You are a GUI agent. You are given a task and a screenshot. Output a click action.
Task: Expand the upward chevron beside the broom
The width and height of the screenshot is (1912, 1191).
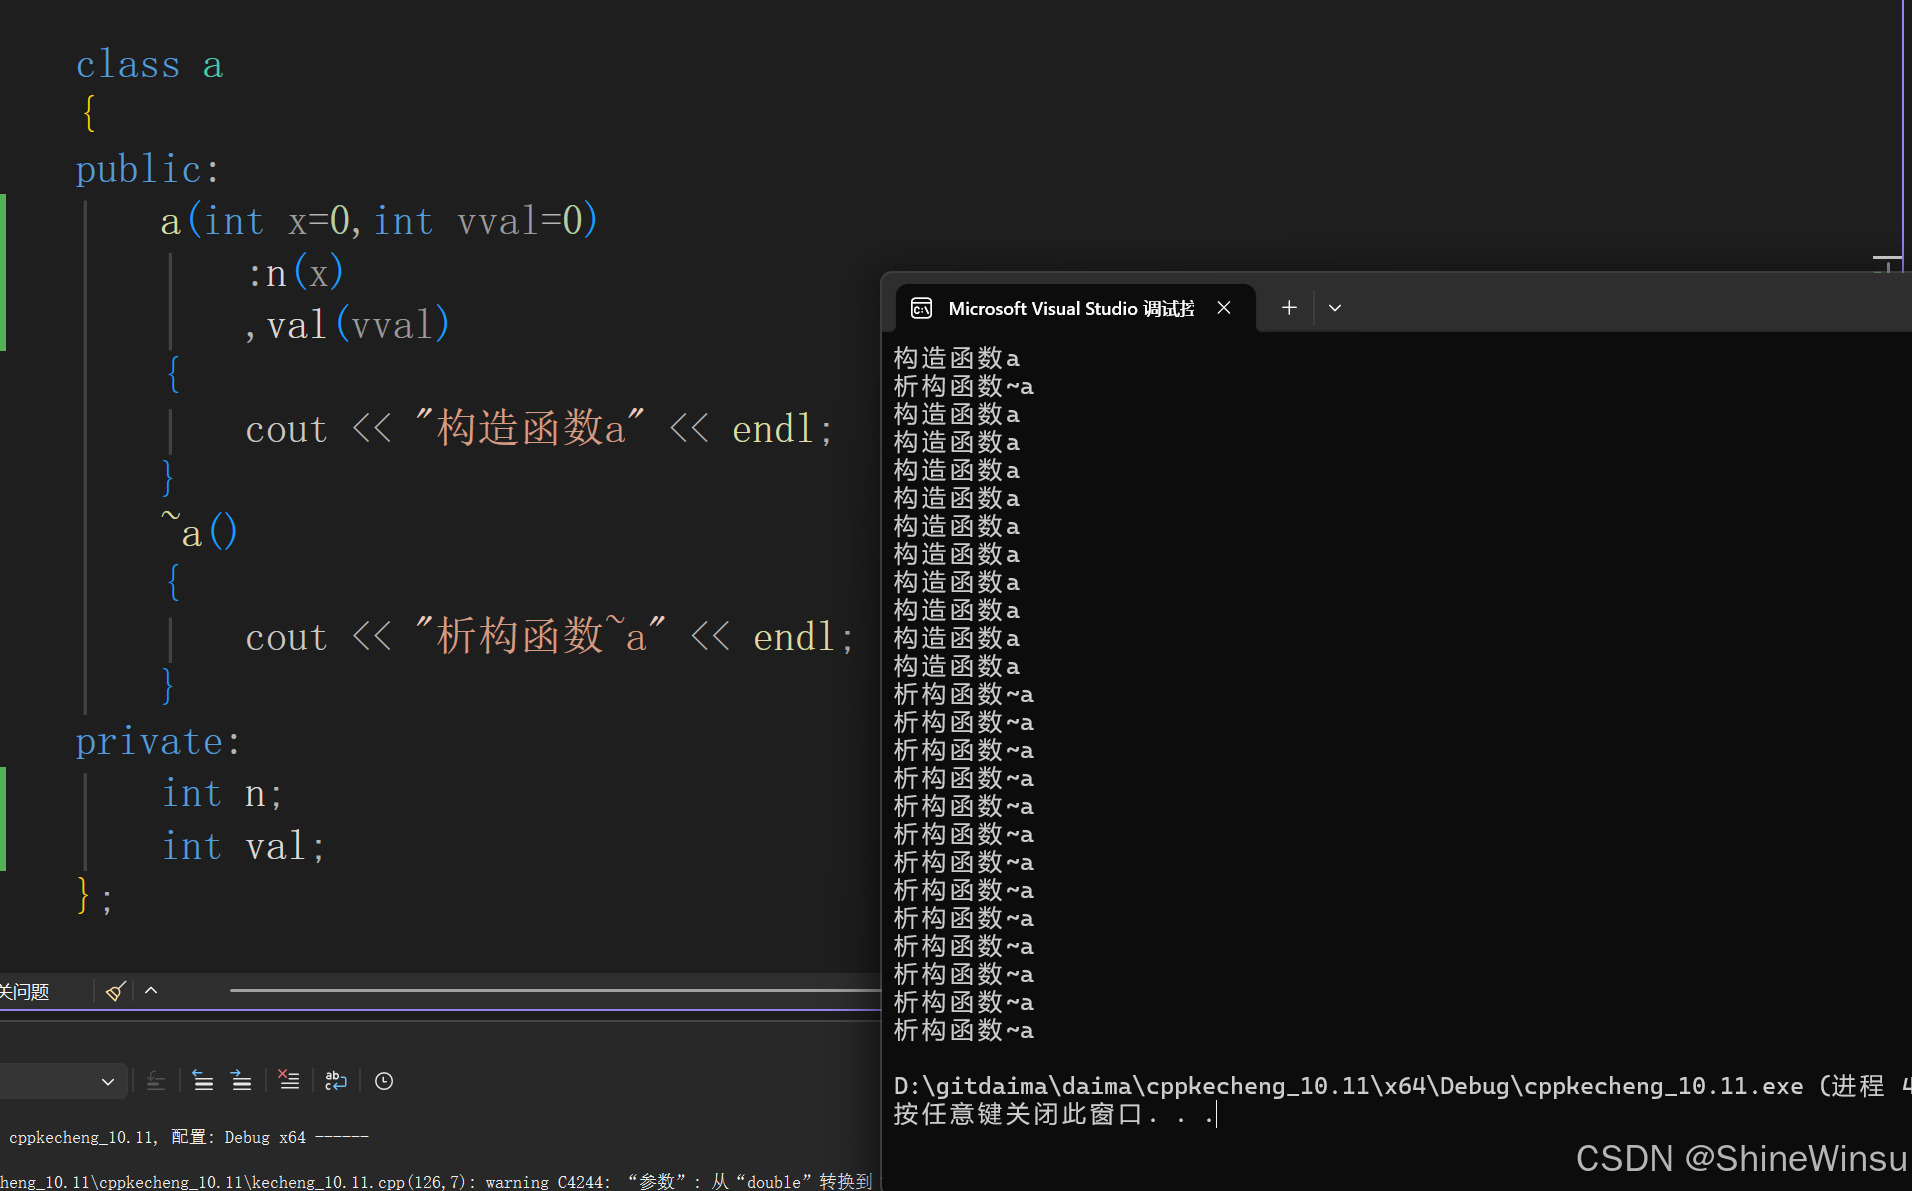point(151,991)
